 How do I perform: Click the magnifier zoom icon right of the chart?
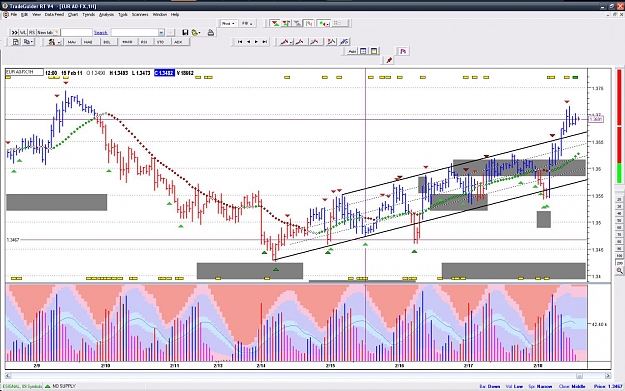(x=619, y=271)
